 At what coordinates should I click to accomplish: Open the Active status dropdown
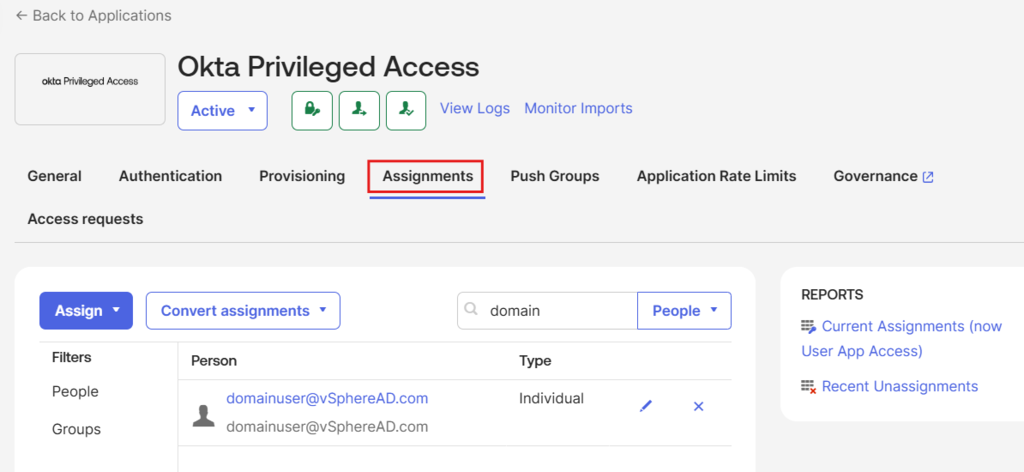click(223, 111)
